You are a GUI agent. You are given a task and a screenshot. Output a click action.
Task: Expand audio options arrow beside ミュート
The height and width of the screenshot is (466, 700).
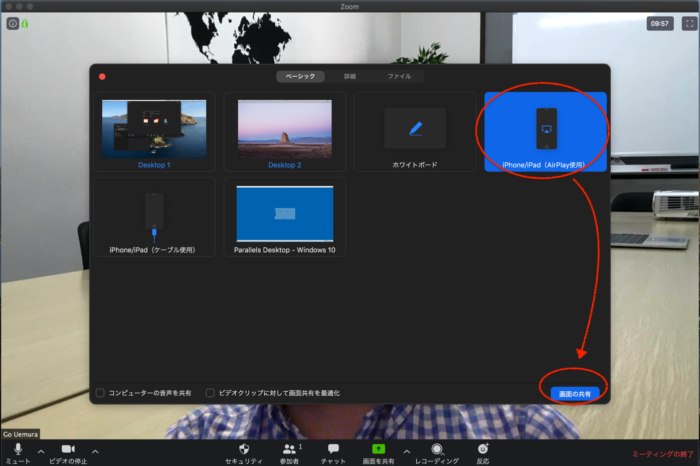[x=41, y=452]
